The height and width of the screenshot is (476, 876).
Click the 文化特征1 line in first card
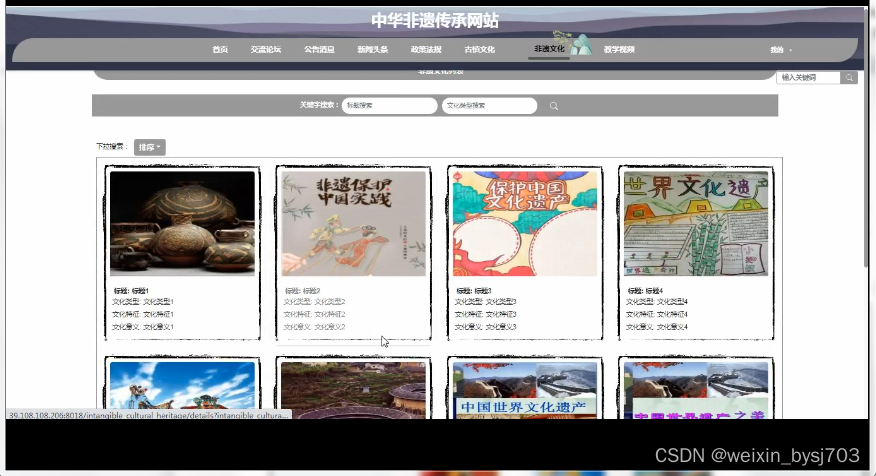(x=143, y=315)
